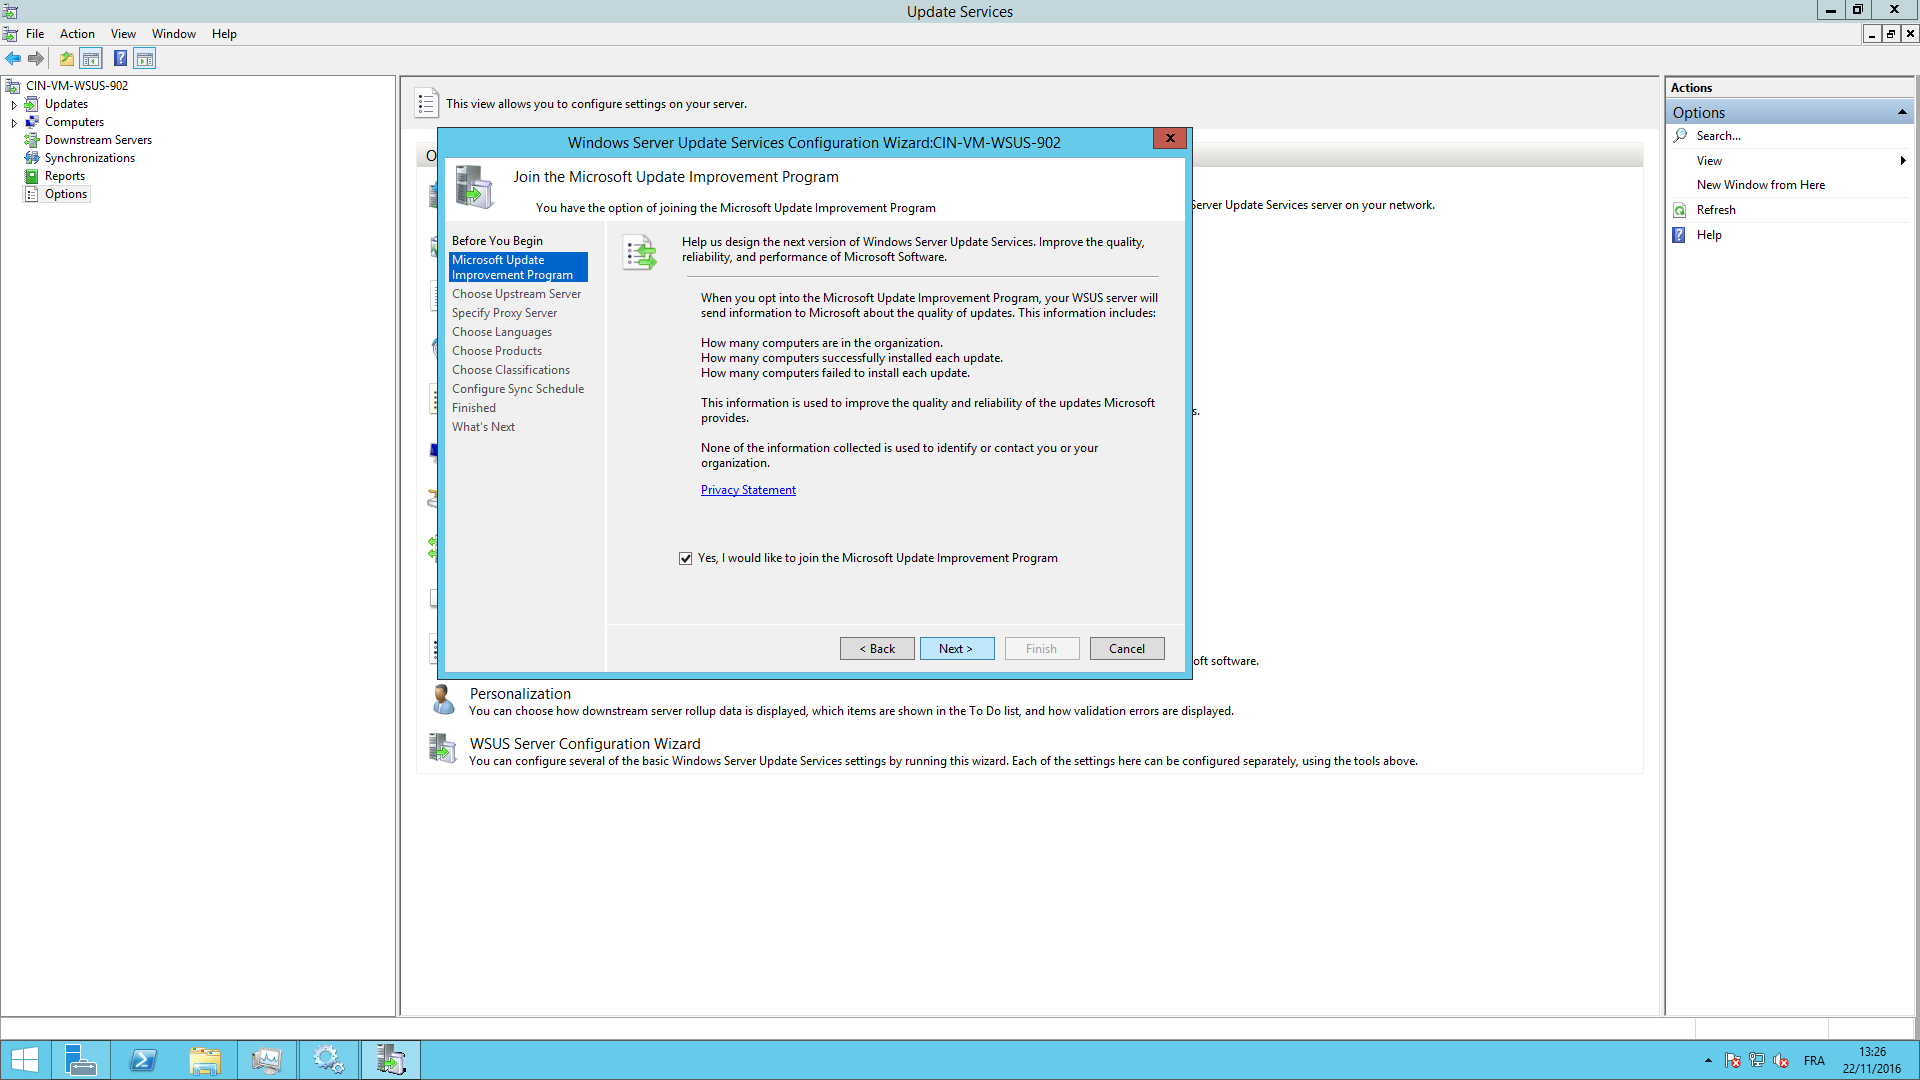Screen dimensions: 1920x1080
Task: Click the wizard server header icon
Action: point(474,187)
